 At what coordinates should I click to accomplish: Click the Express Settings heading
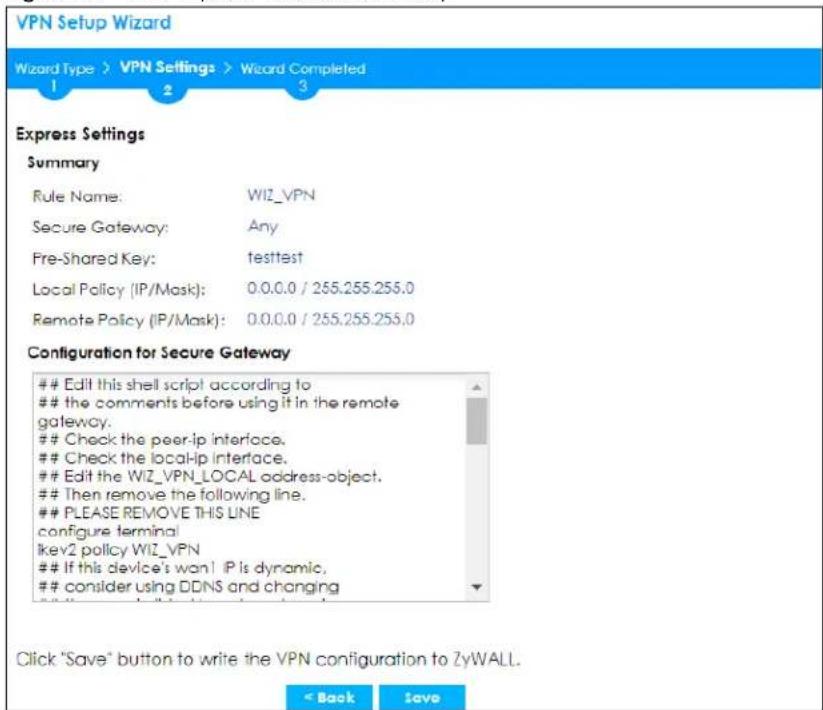(x=80, y=134)
